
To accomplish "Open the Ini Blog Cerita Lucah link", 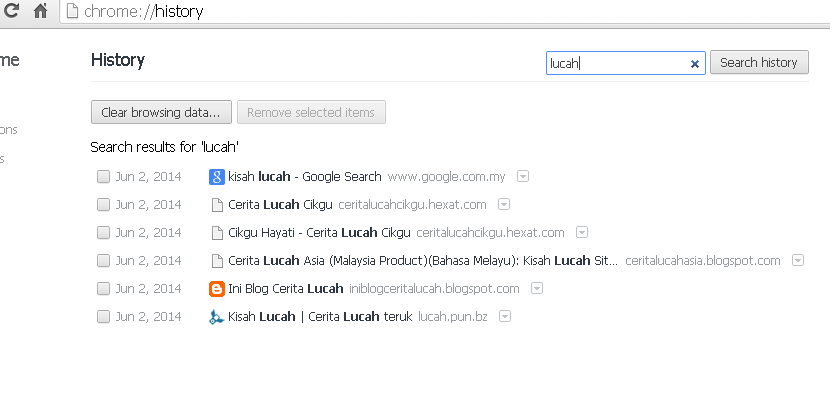I will tap(286, 289).
